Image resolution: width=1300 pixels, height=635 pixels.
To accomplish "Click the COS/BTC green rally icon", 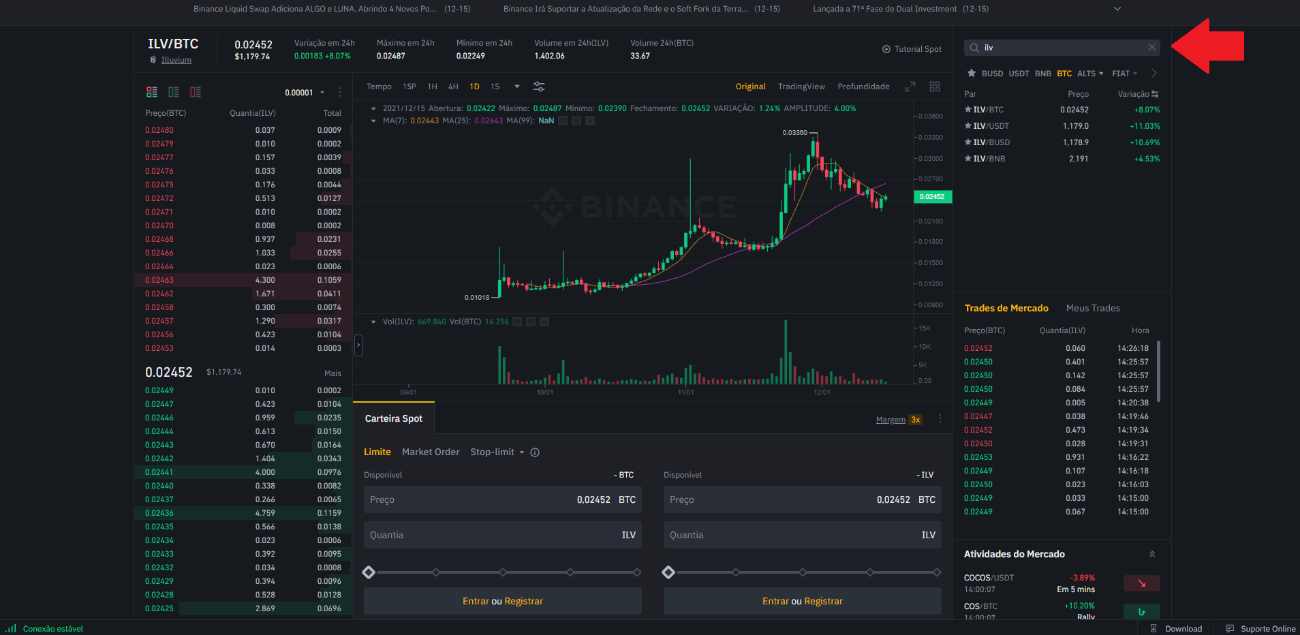I will click(1141, 611).
